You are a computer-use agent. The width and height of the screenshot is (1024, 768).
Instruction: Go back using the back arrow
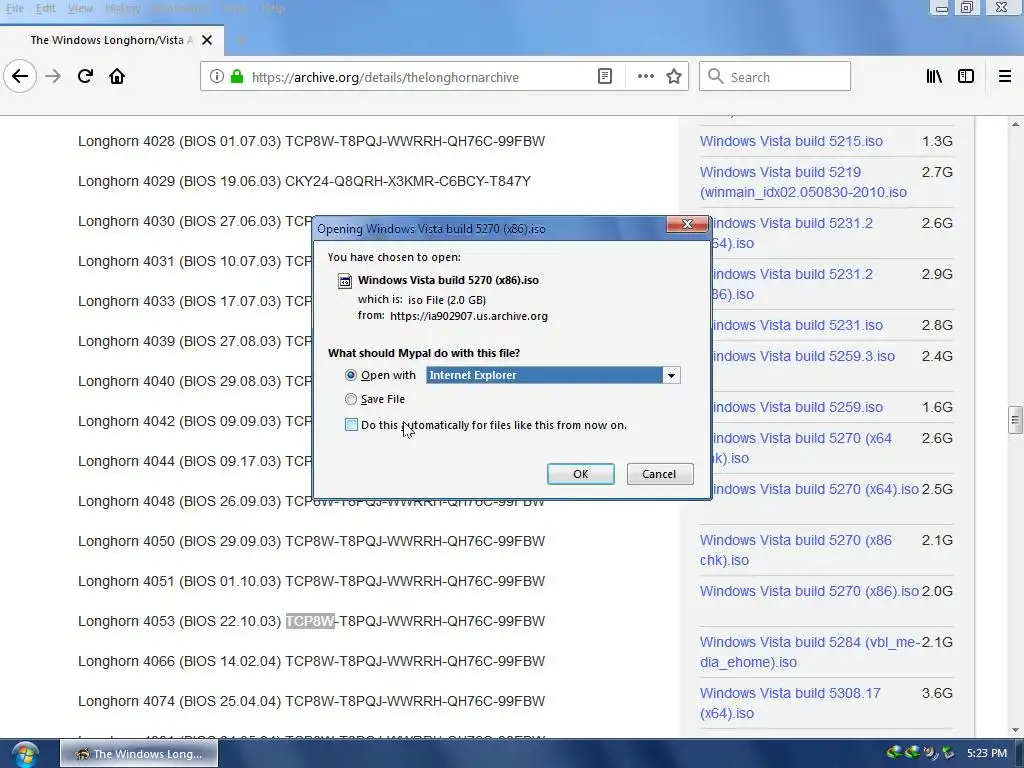(20, 76)
